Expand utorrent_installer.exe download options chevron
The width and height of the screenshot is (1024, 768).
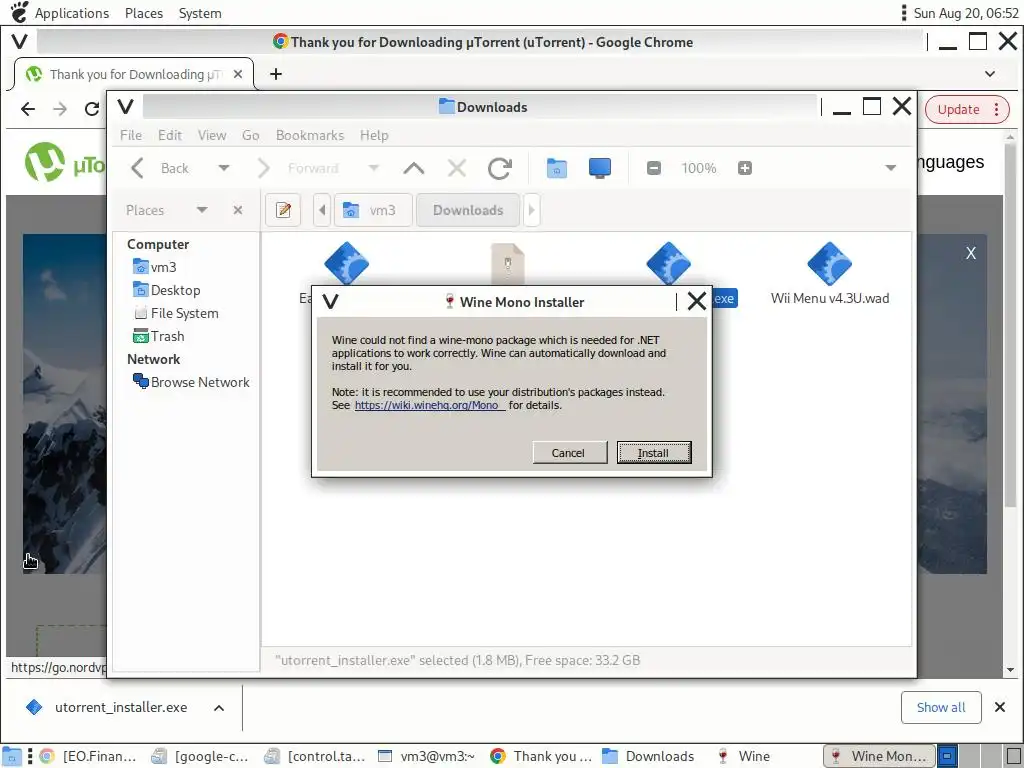pos(219,708)
